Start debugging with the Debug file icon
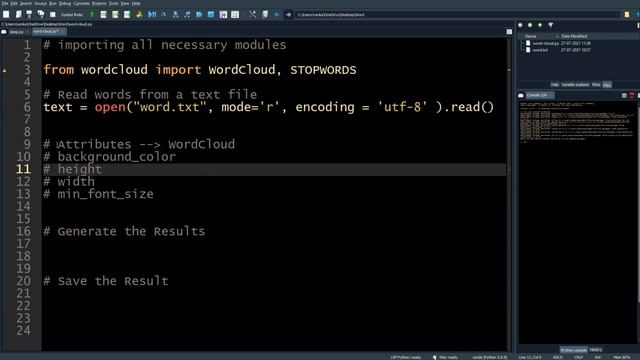This screenshot has width=640, height=360. click(152, 14)
